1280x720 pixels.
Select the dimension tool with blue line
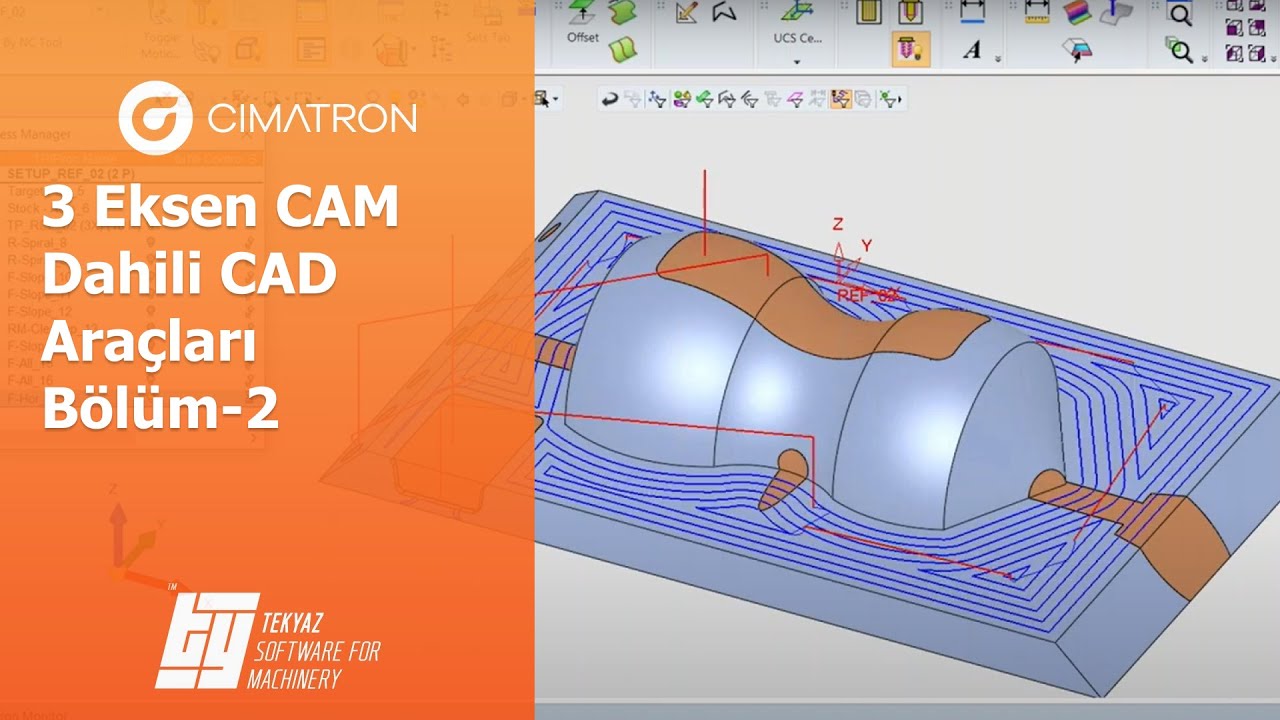coord(971,12)
